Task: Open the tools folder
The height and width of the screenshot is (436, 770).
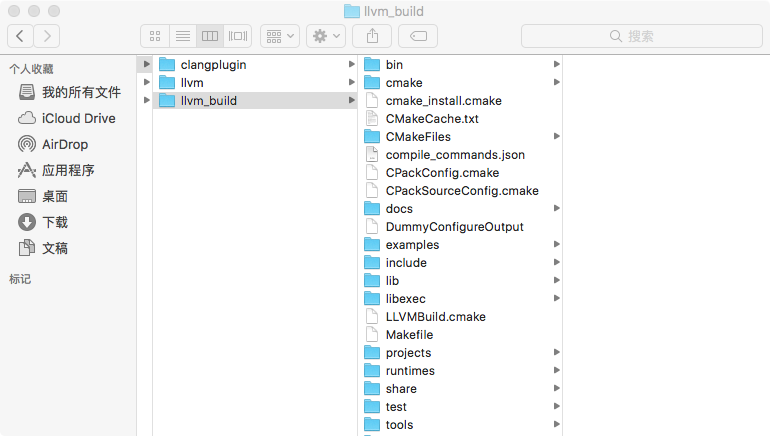Action: click(460, 425)
